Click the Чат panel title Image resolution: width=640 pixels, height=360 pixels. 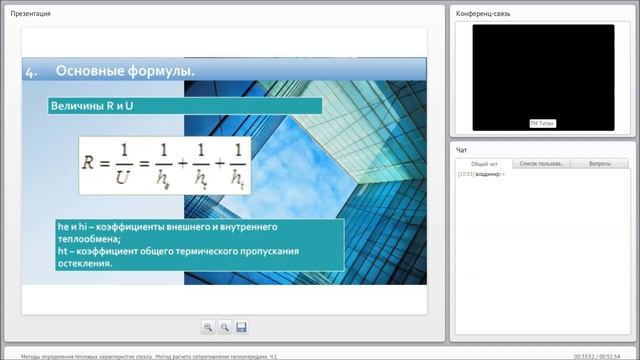click(x=461, y=150)
